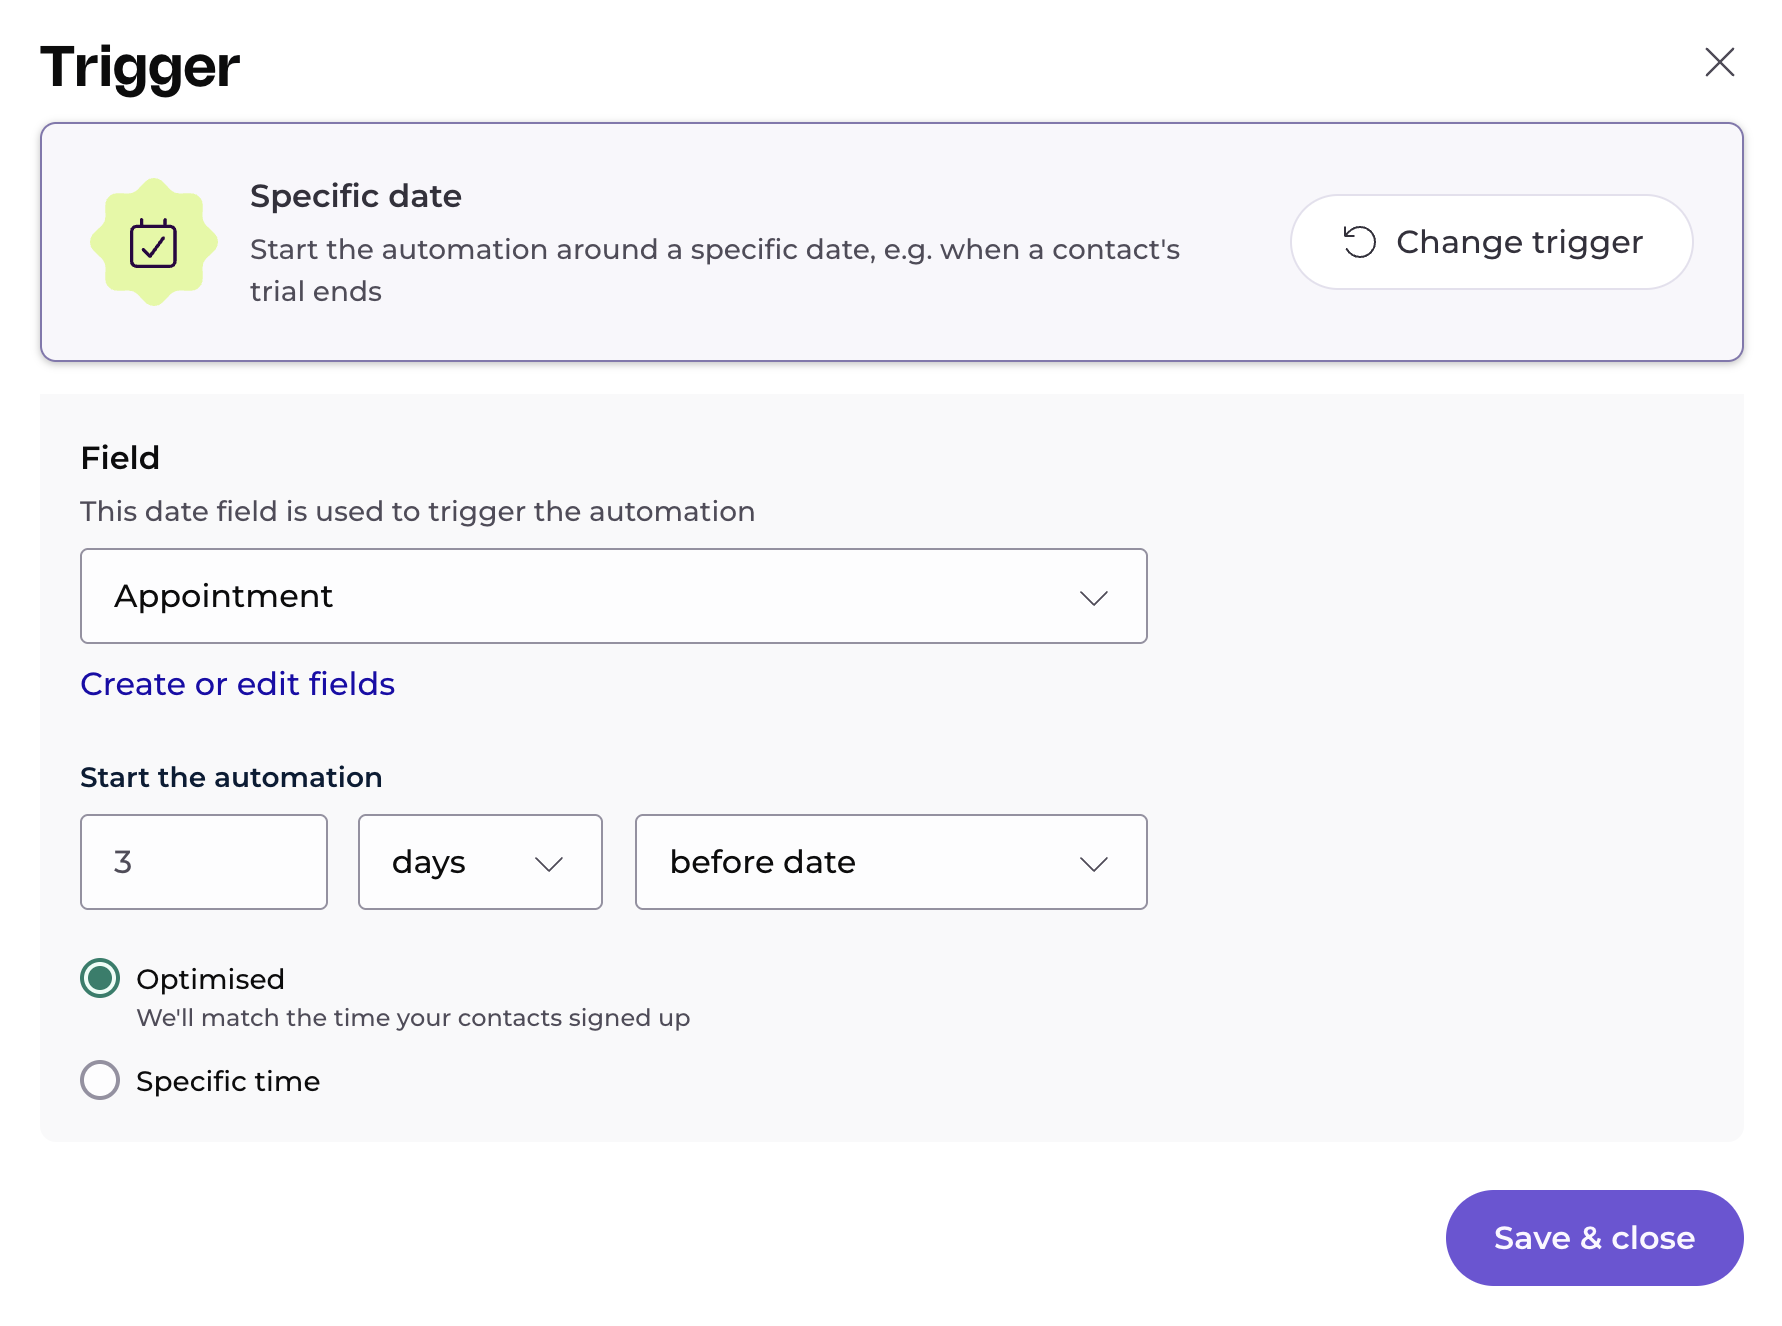Open the days unit dropdown
This screenshot has height=1326, width=1782.
[x=480, y=862]
